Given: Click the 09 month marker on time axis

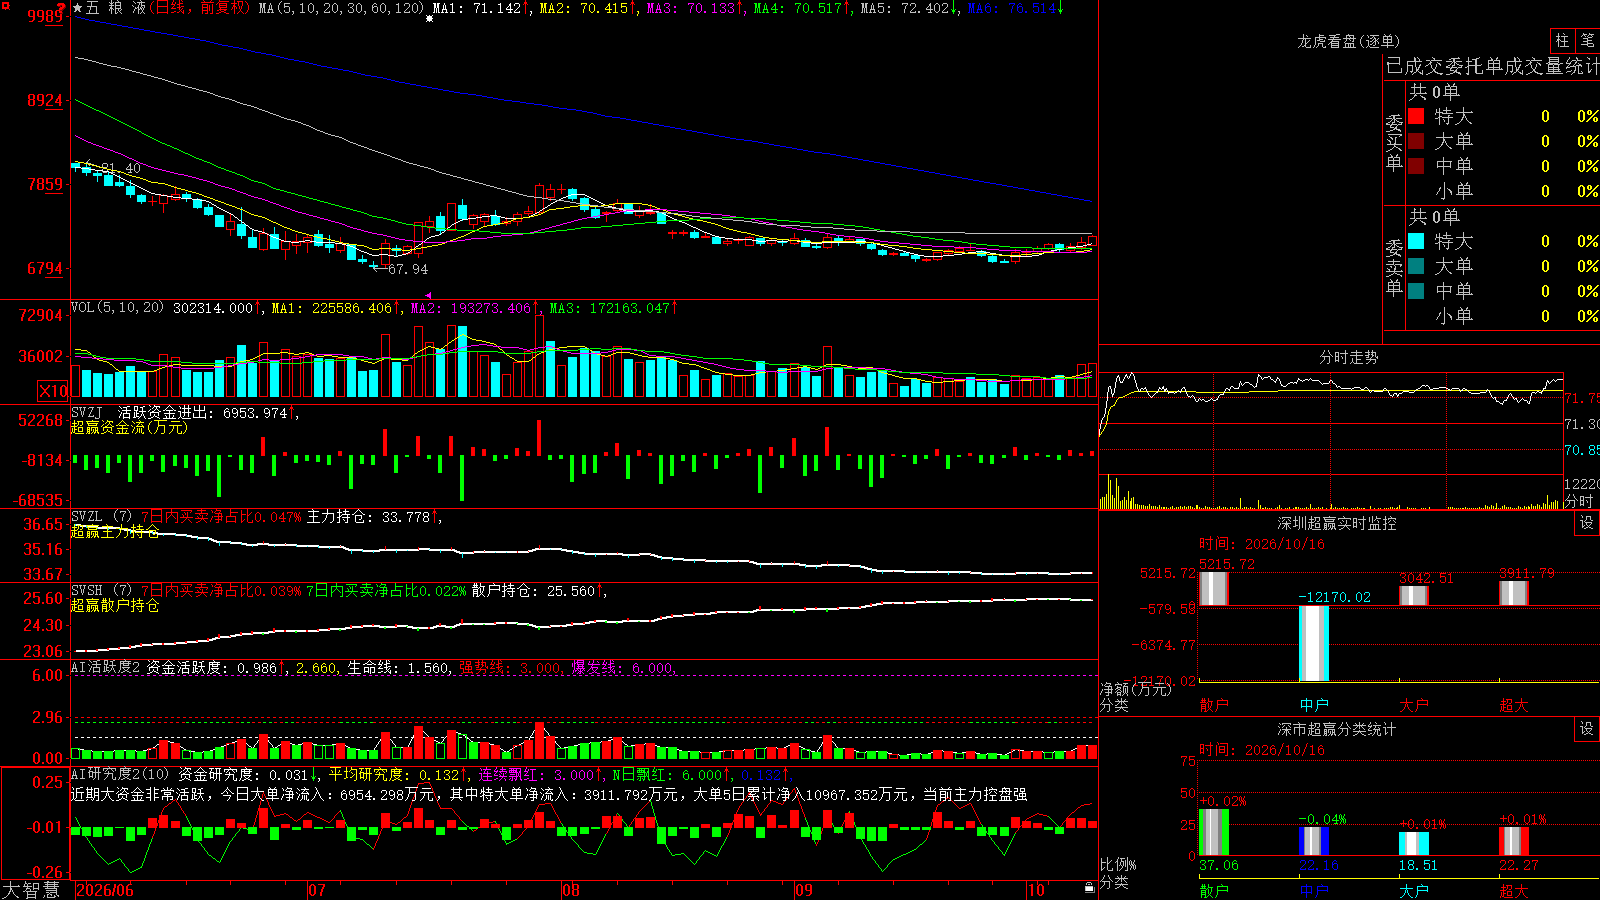Looking at the screenshot, I should [x=804, y=890].
